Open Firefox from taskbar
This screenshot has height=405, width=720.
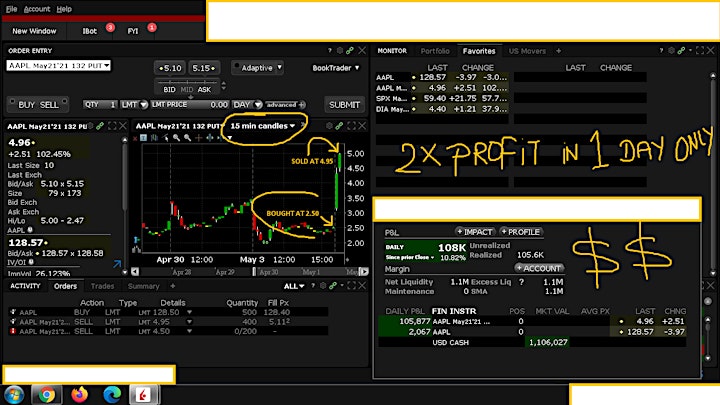click(x=79, y=394)
